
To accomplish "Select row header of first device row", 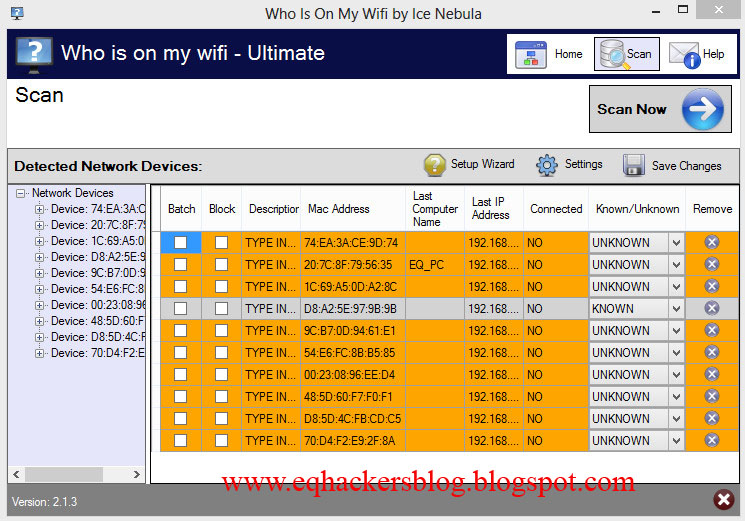I will 155,243.
